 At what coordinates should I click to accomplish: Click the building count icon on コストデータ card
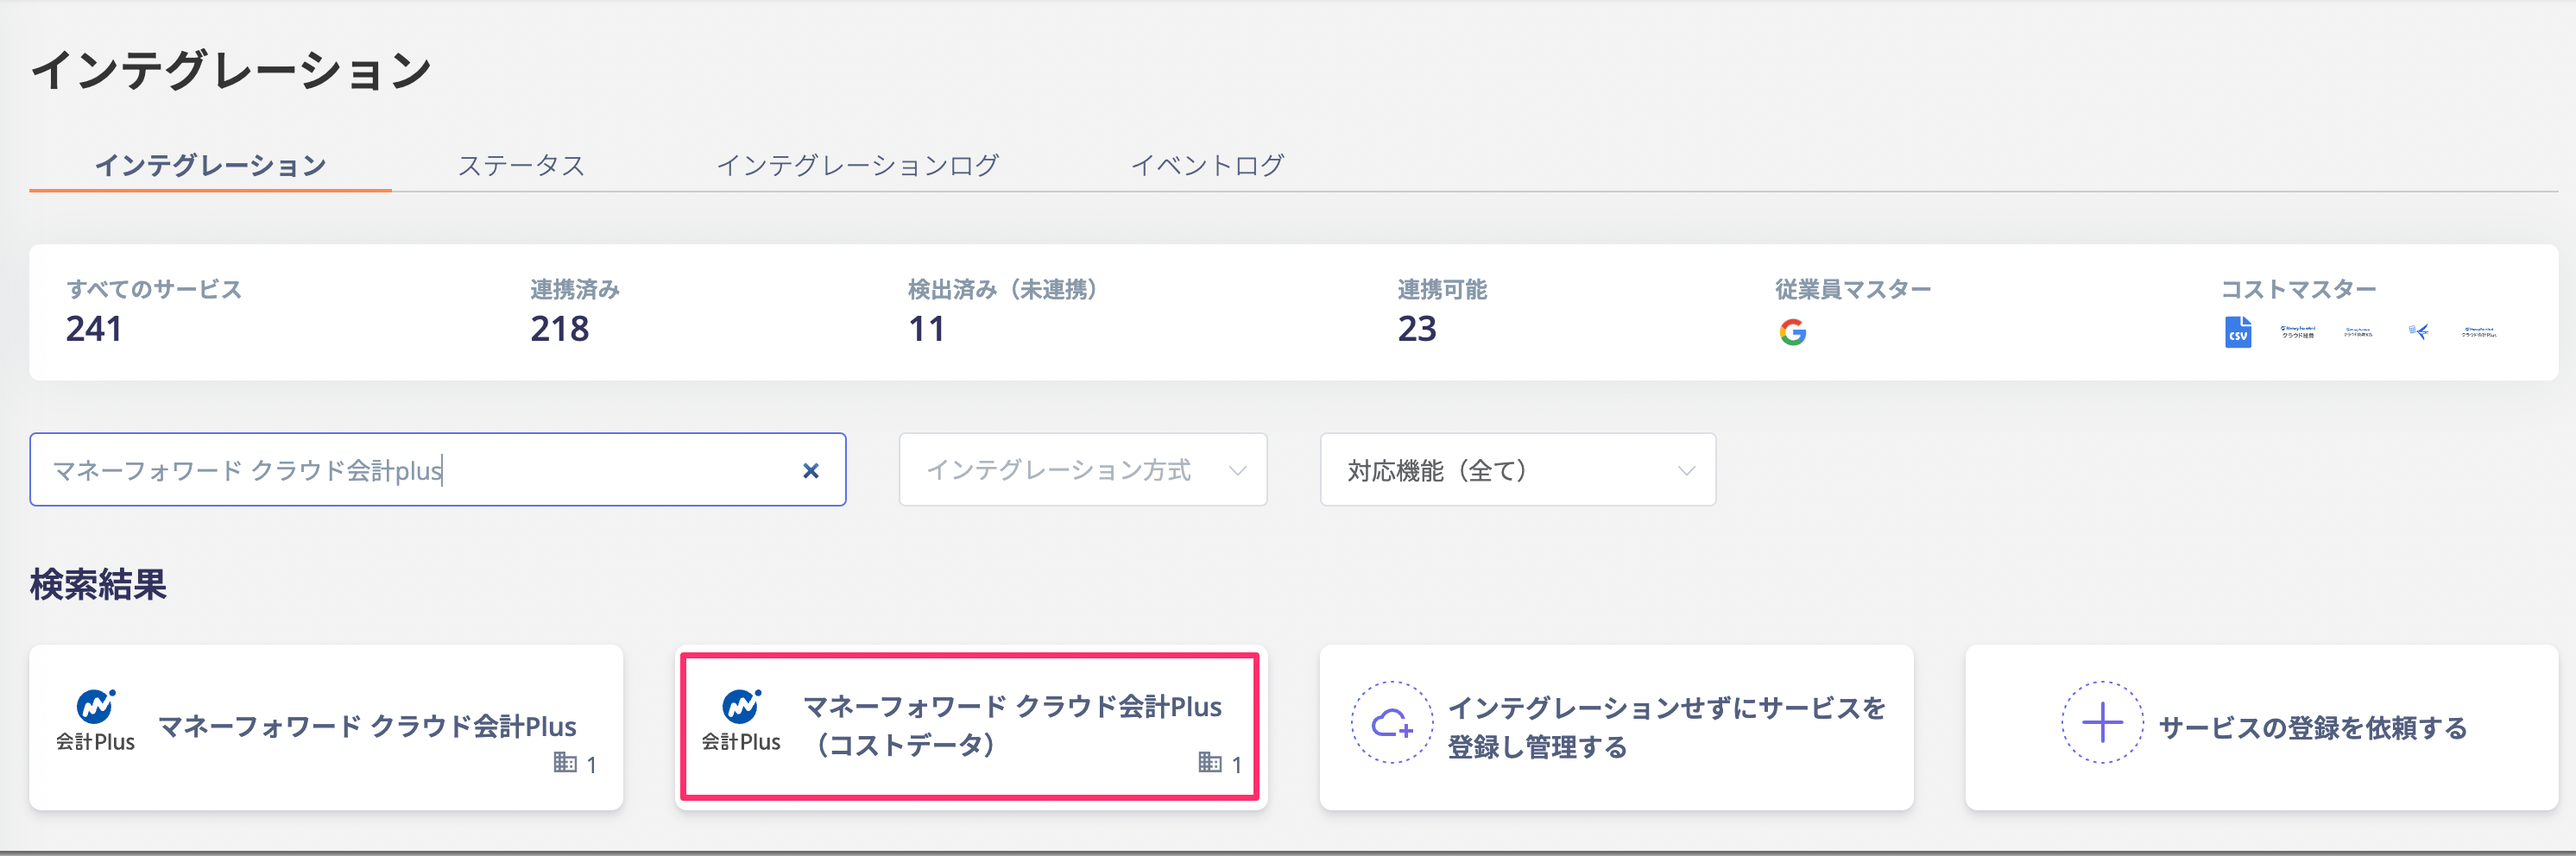[x=1210, y=763]
